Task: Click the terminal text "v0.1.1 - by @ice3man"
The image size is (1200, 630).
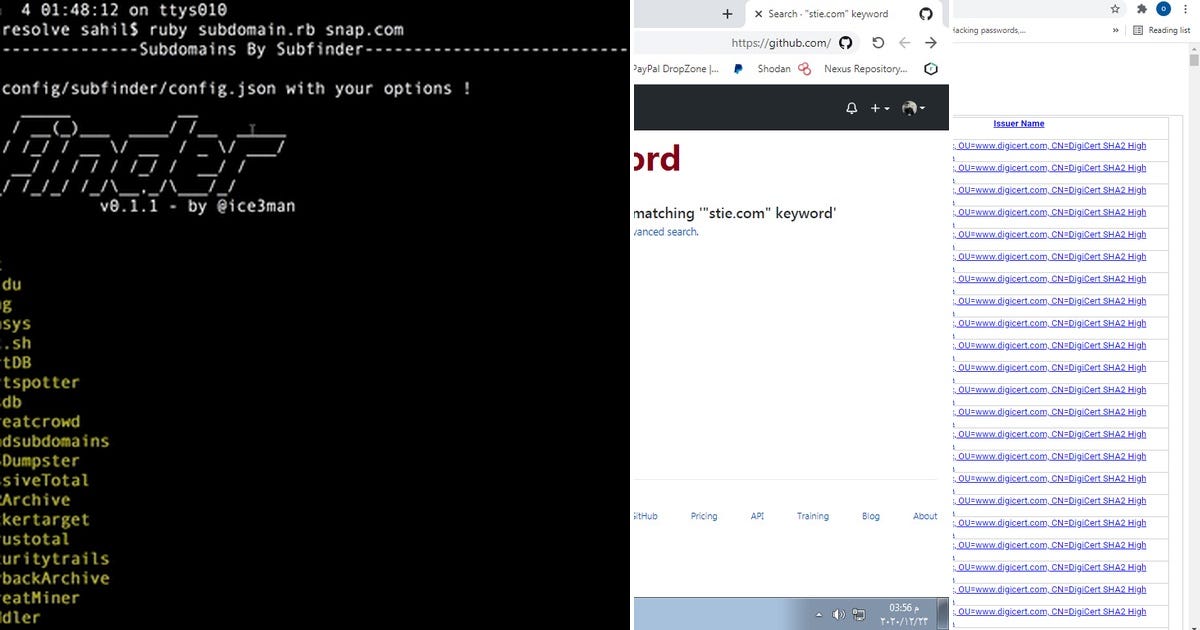Action: [x=197, y=207]
